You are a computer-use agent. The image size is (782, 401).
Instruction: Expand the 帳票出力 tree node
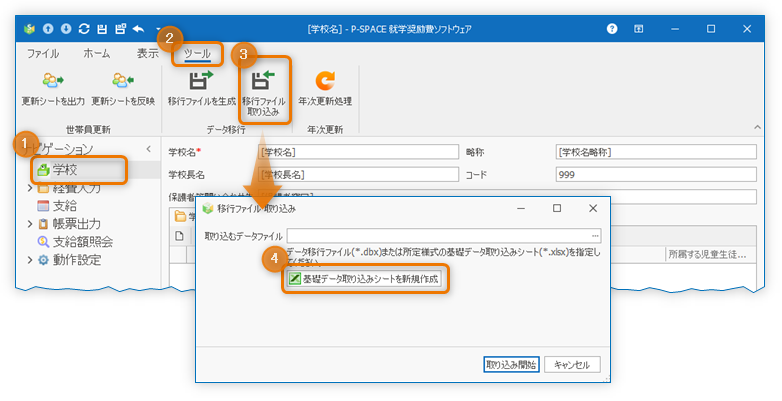29,224
